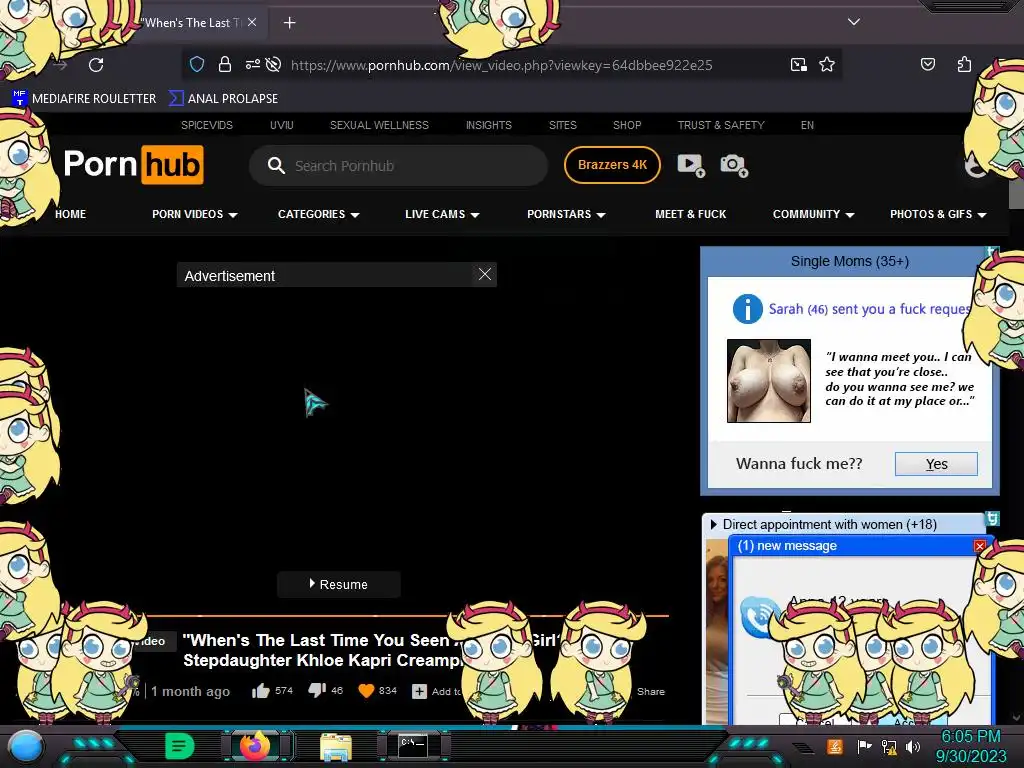Screen dimensions: 1024x768
Task: Expand the COMMUNITY dropdown
Action: (813, 214)
